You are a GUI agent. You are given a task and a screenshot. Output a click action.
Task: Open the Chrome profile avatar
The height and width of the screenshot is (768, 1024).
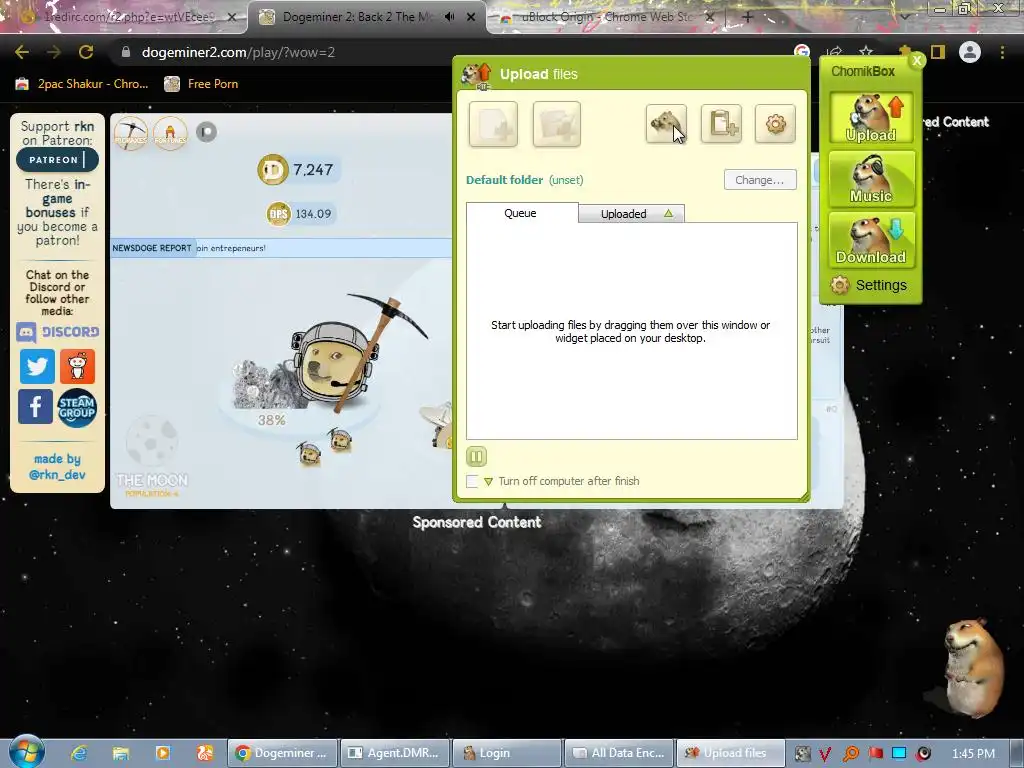970,52
